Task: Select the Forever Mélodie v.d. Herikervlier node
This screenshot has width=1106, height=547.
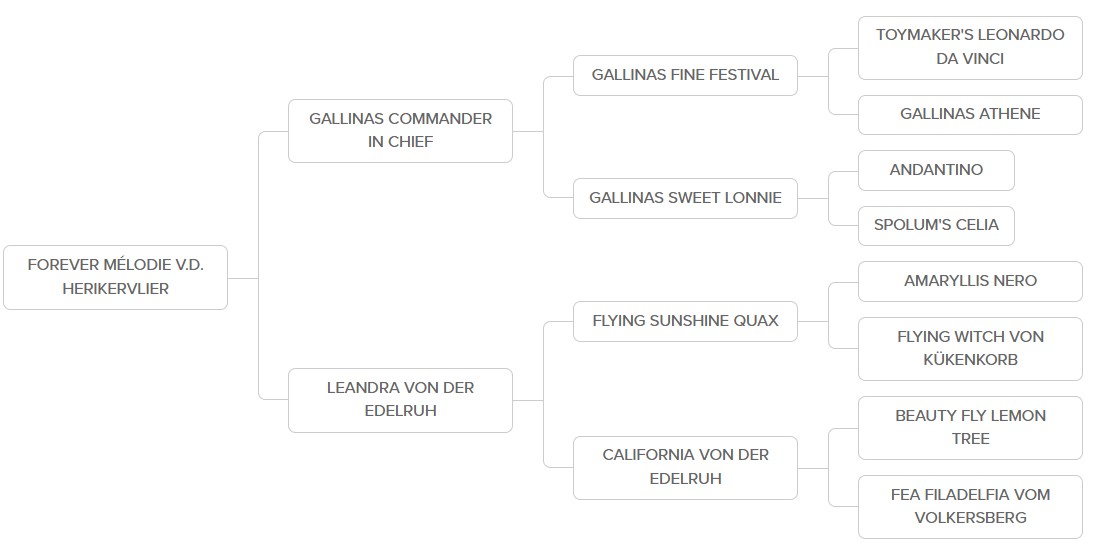Action: (x=115, y=277)
